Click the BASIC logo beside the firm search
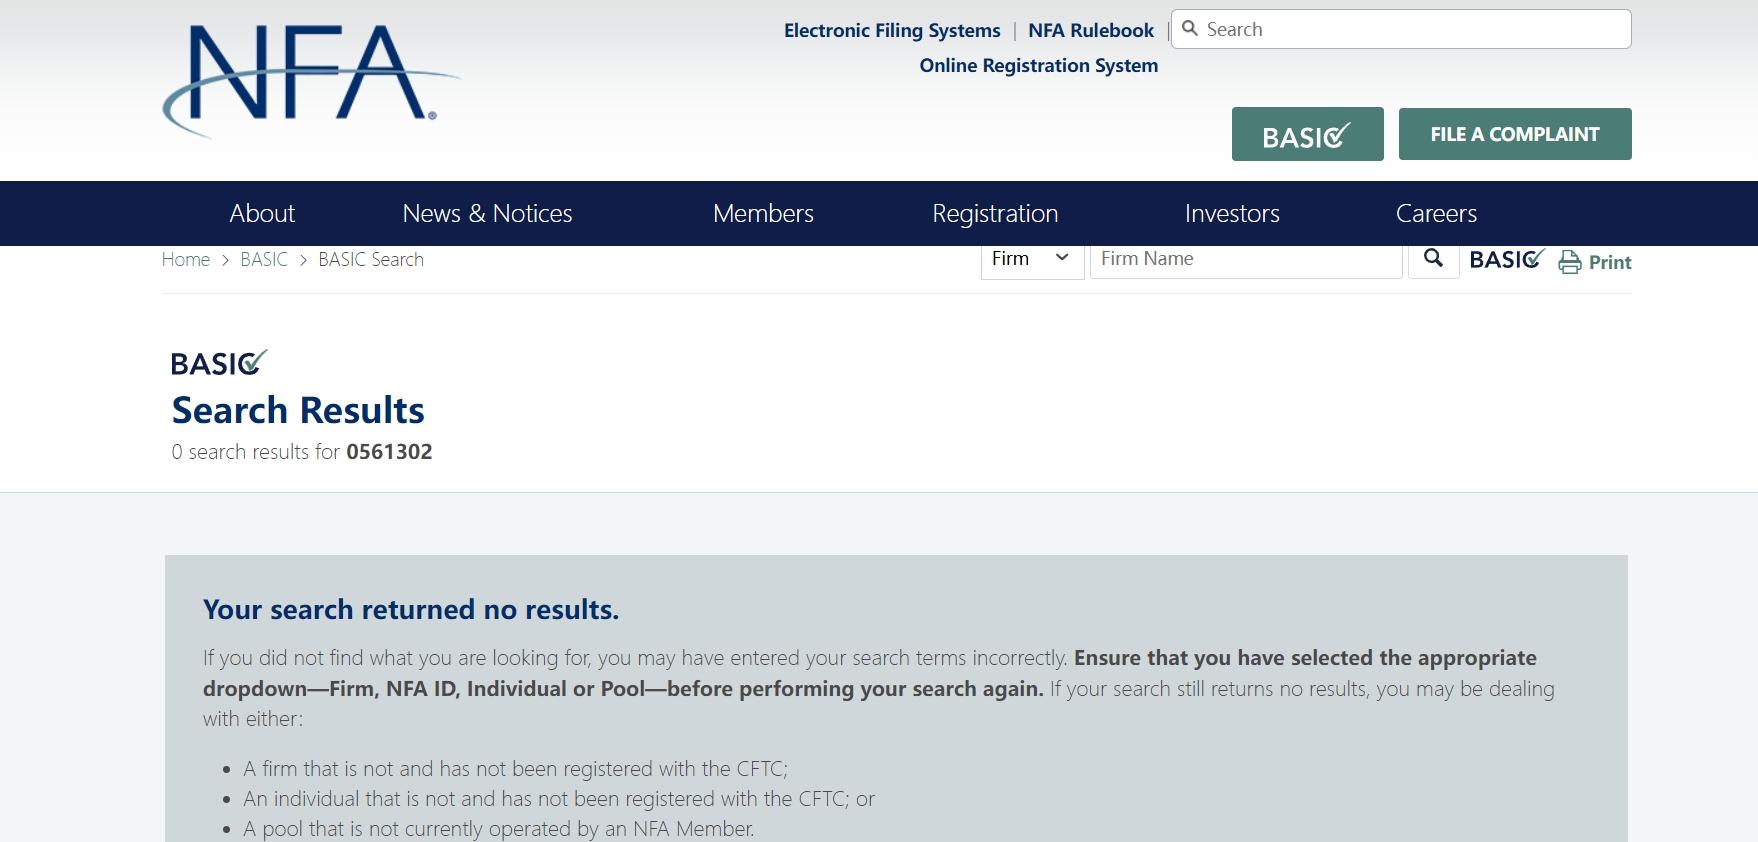This screenshot has width=1758, height=842. pyautogui.click(x=1507, y=260)
